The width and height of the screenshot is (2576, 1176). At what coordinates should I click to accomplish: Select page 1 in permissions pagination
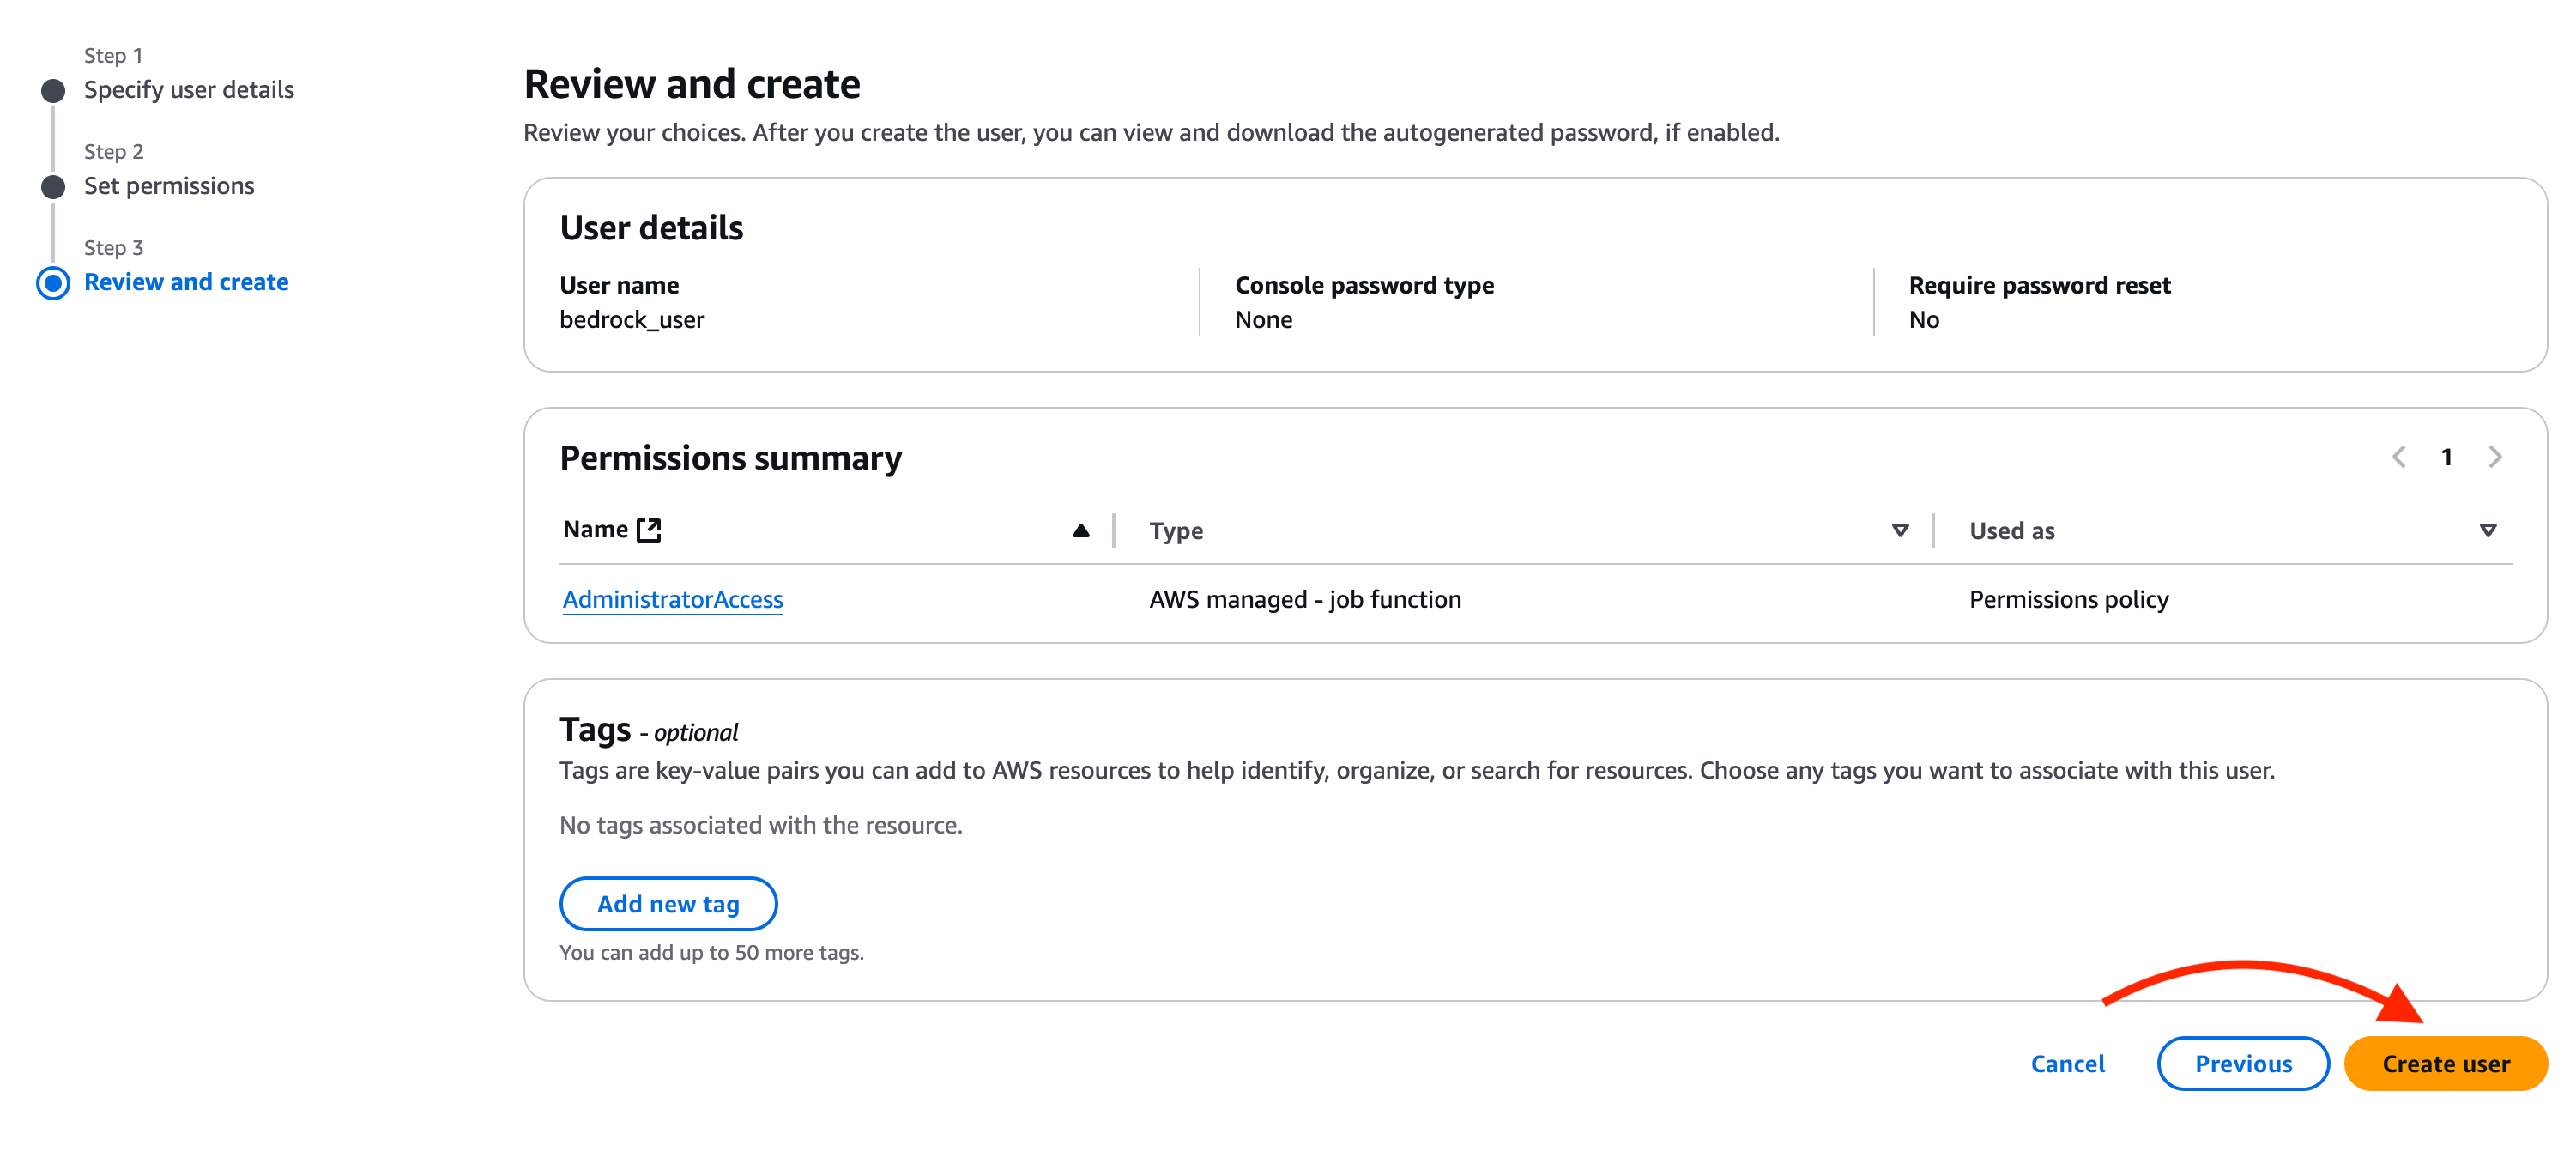tap(2446, 458)
